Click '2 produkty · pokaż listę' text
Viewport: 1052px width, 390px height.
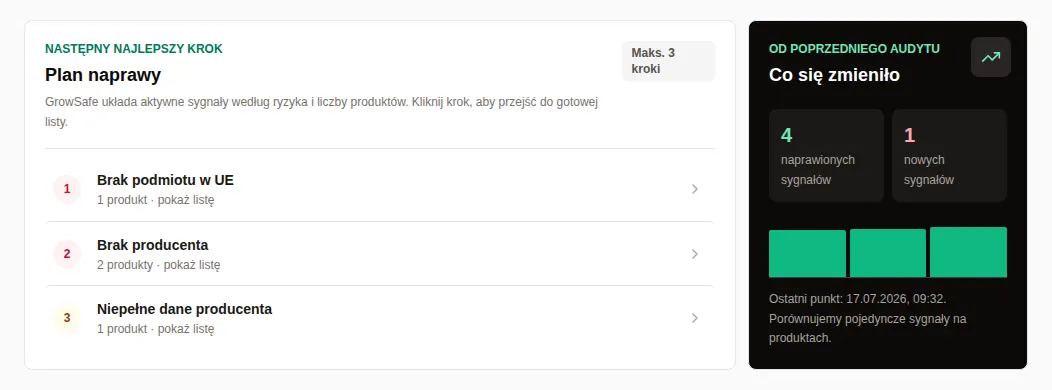pyautogui.click(x=158, y=264)
